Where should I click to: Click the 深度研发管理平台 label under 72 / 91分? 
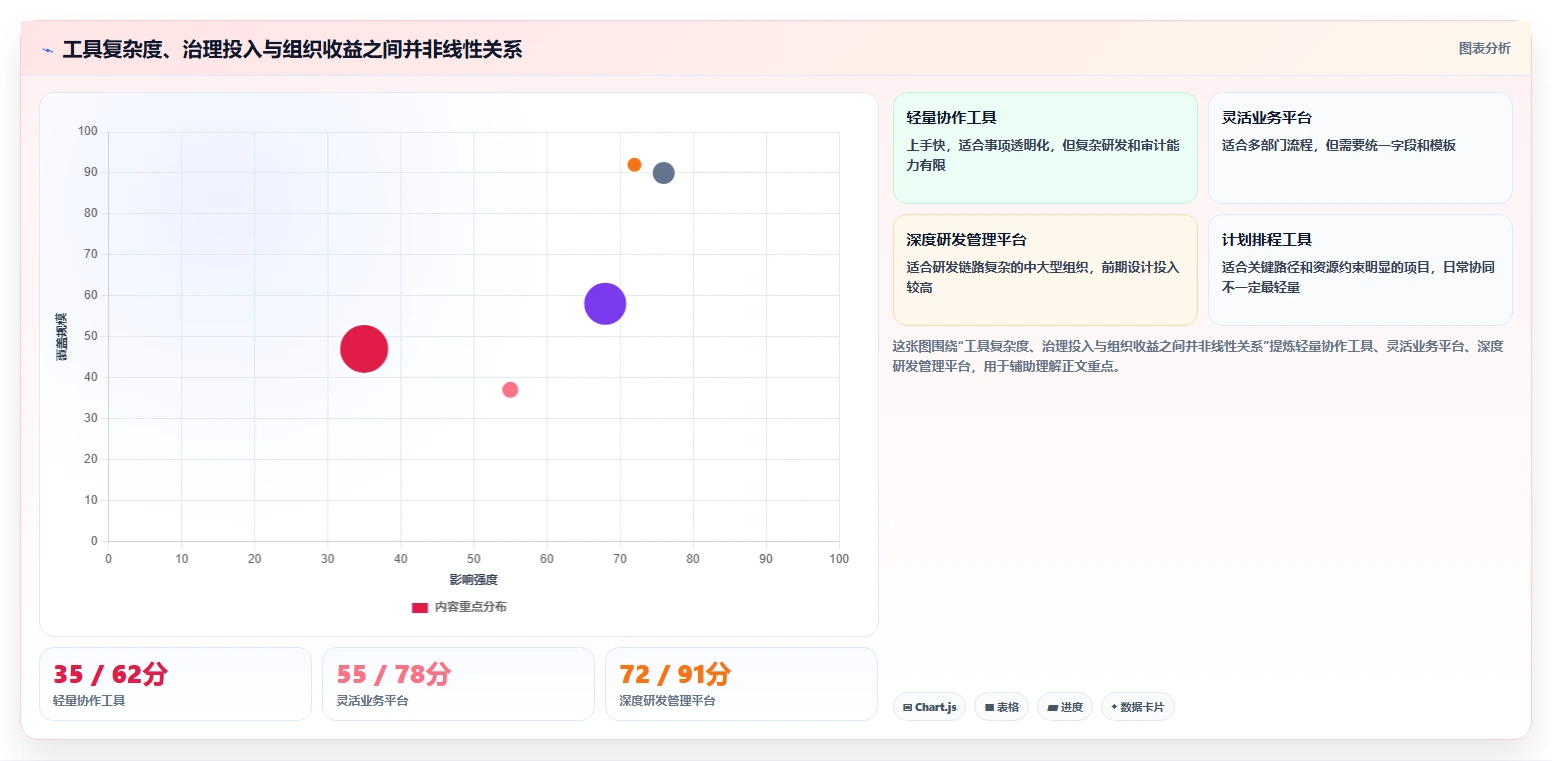click(x=667, y=701)
